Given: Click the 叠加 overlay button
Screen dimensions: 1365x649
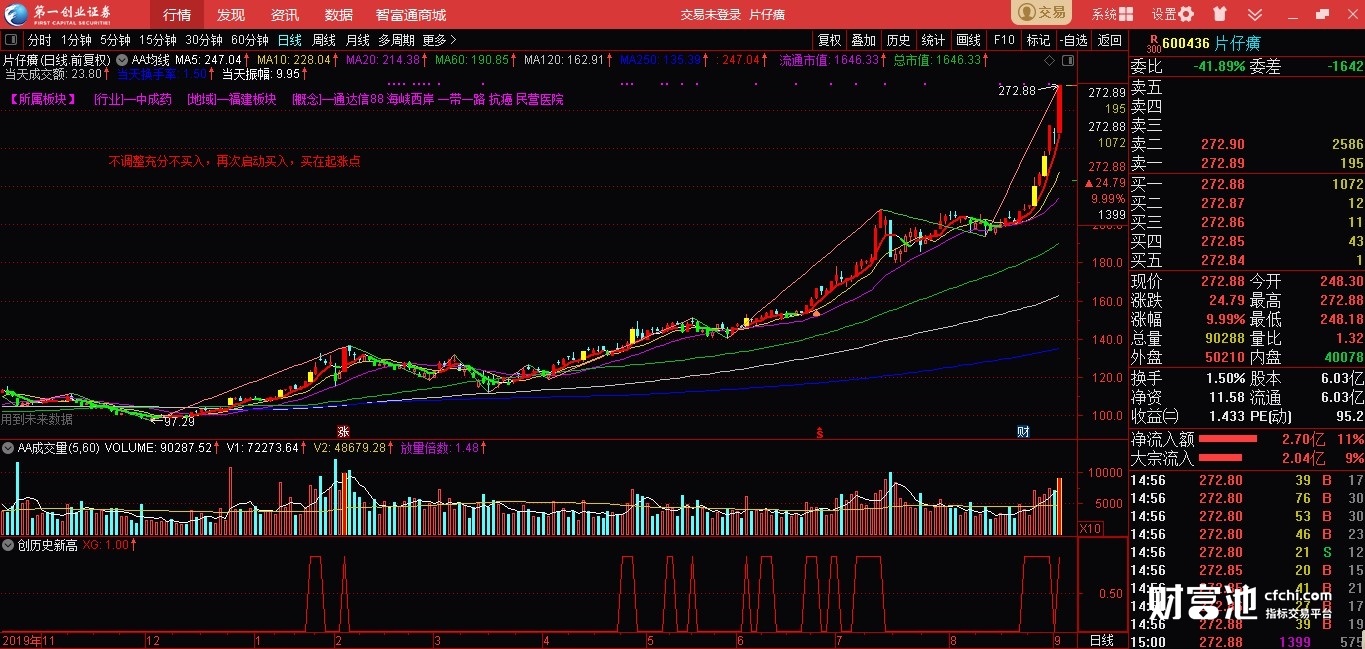Looking at the screenshot, I should [x=863, y=40].
